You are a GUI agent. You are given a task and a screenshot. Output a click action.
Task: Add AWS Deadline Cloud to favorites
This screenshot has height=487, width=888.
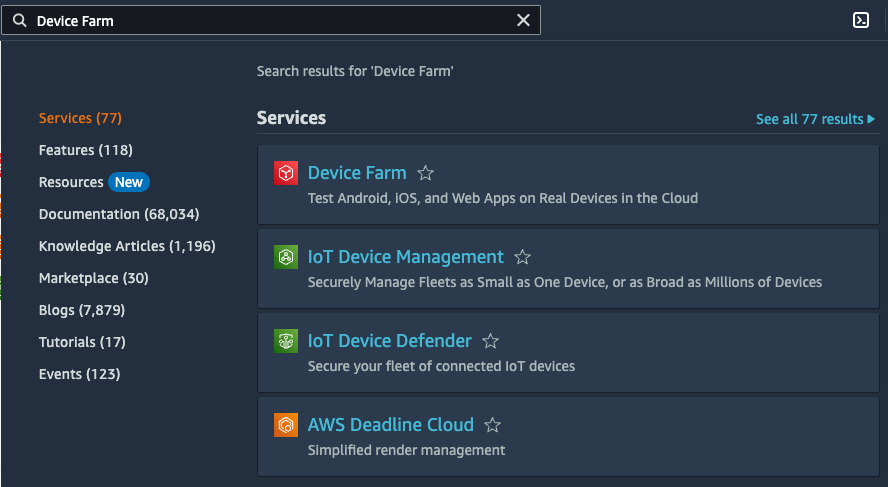[493, 425]
